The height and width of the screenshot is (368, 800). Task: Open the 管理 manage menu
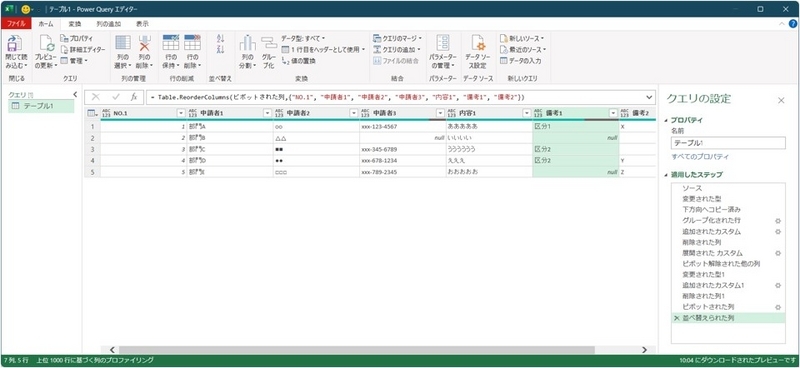[x=74, y=61]
